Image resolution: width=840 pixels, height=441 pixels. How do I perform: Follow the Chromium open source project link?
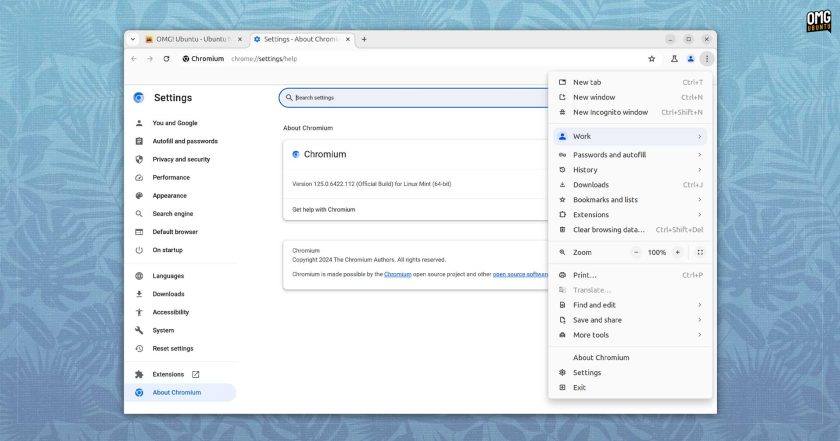(x=398, y=274)
